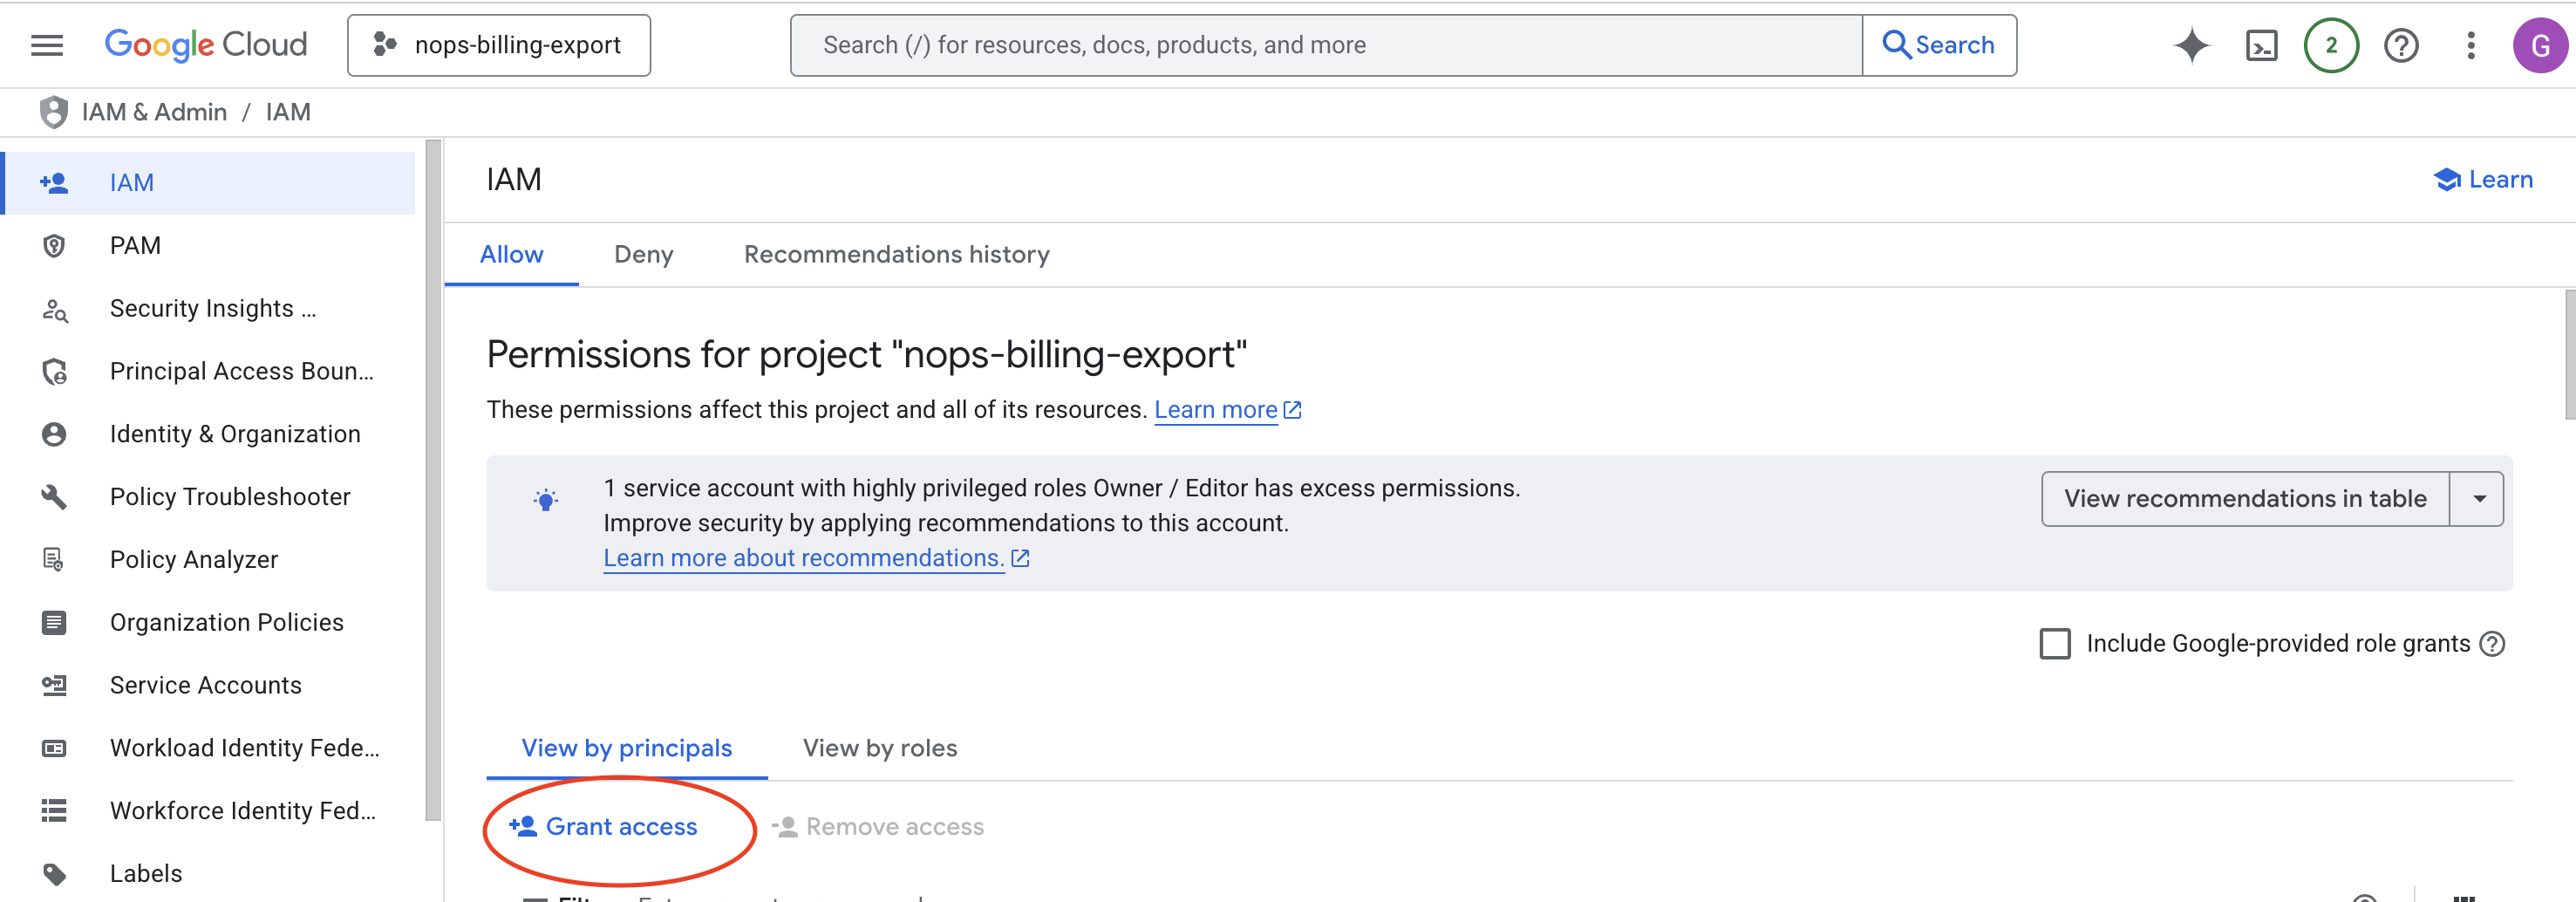This screenshot has width=2576, height=902.
Task: Open the Google account avatar
Action: (x=2541, y=44)
